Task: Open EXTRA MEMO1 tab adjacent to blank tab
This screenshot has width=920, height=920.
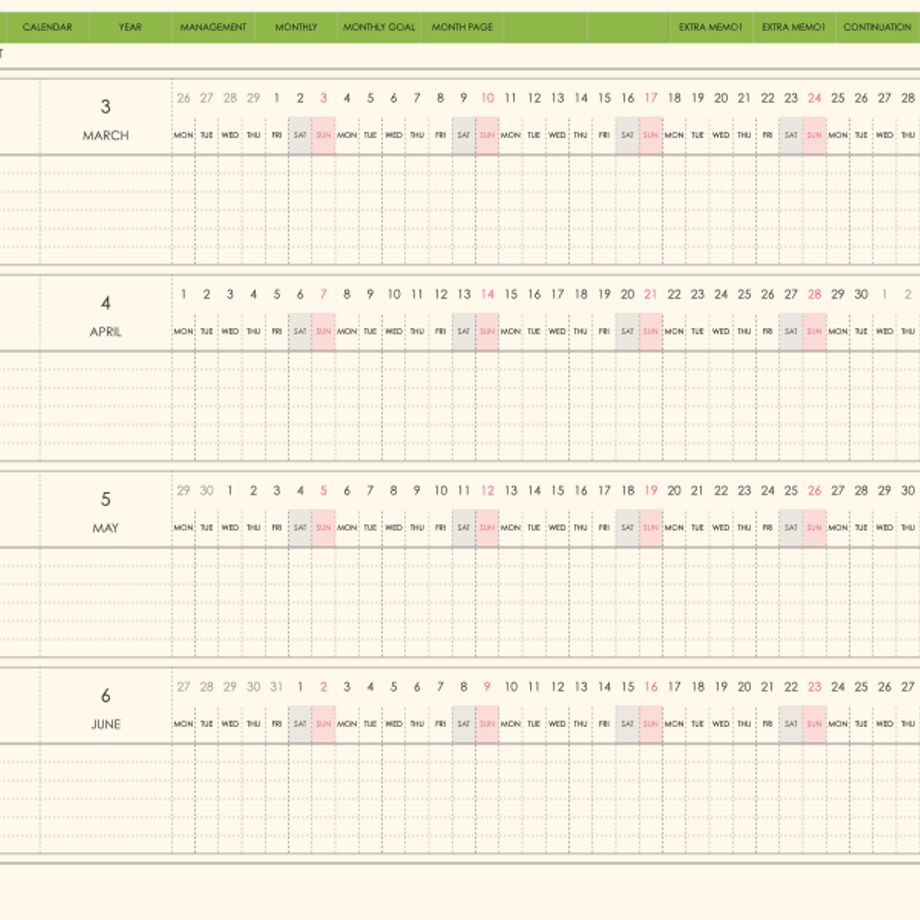Action: [711, 27]
